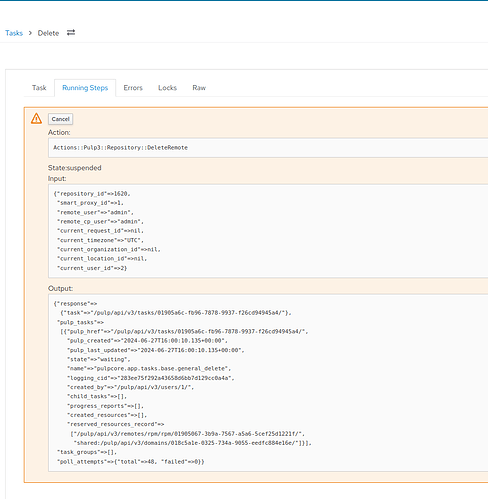Cancel the suspended step

[x=60, y=119]
